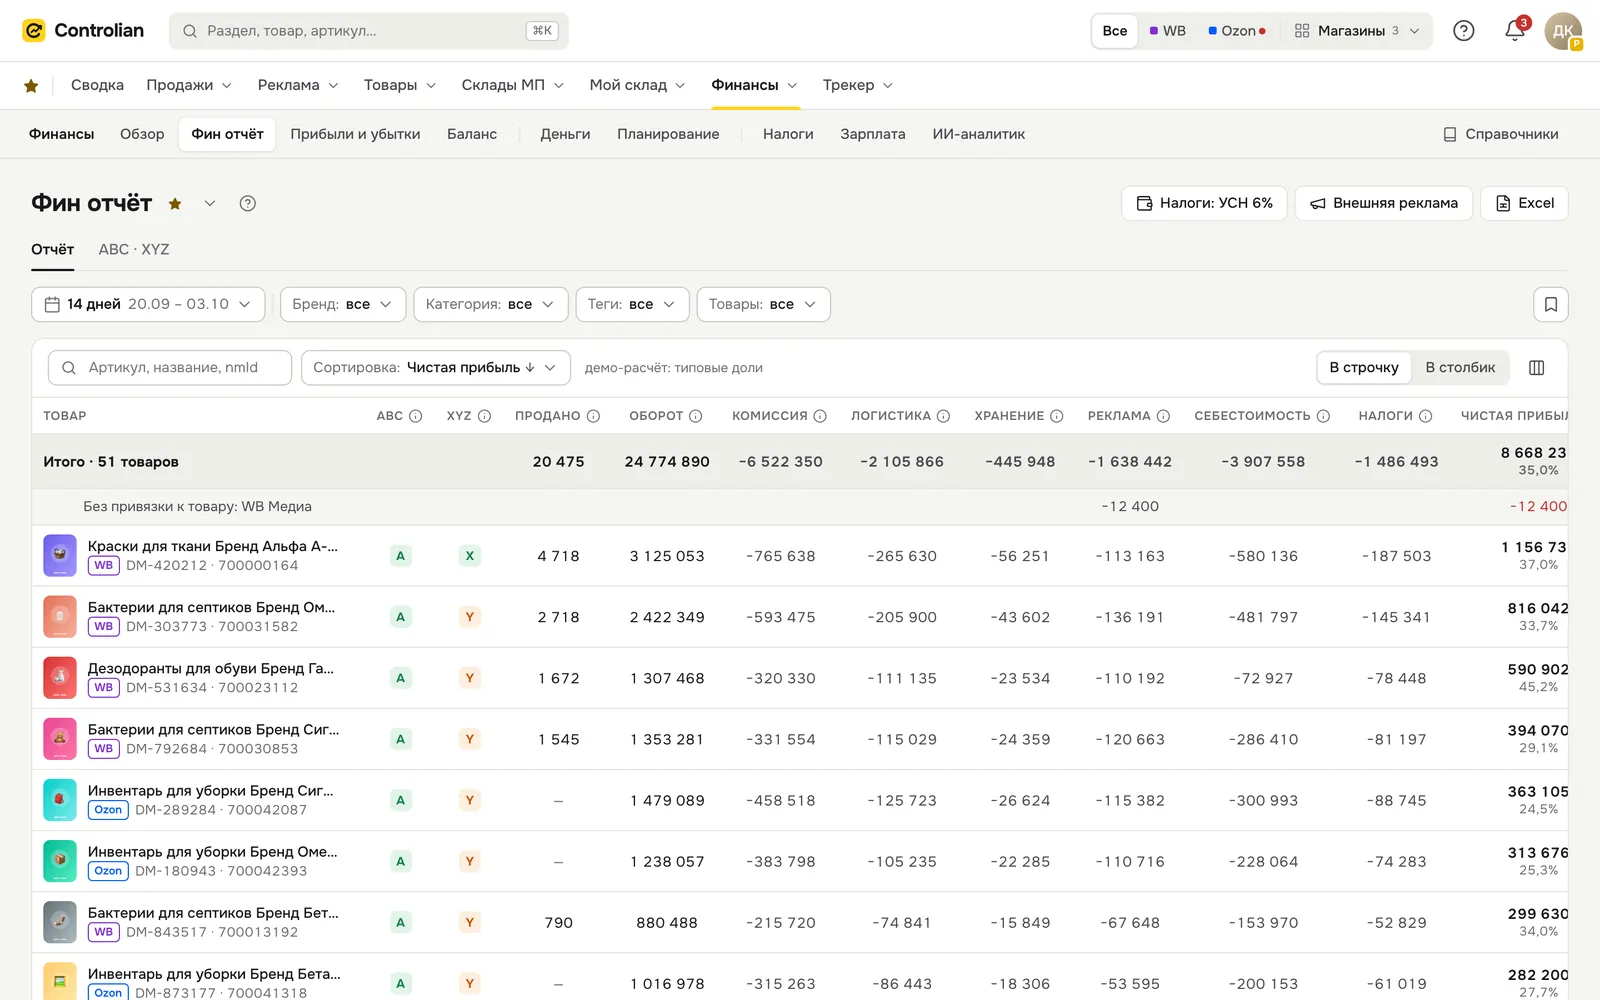The image size is (1600, 1000).
Task: Open notifications bell
Action: pyautogui.click(x=1515, y=31)
